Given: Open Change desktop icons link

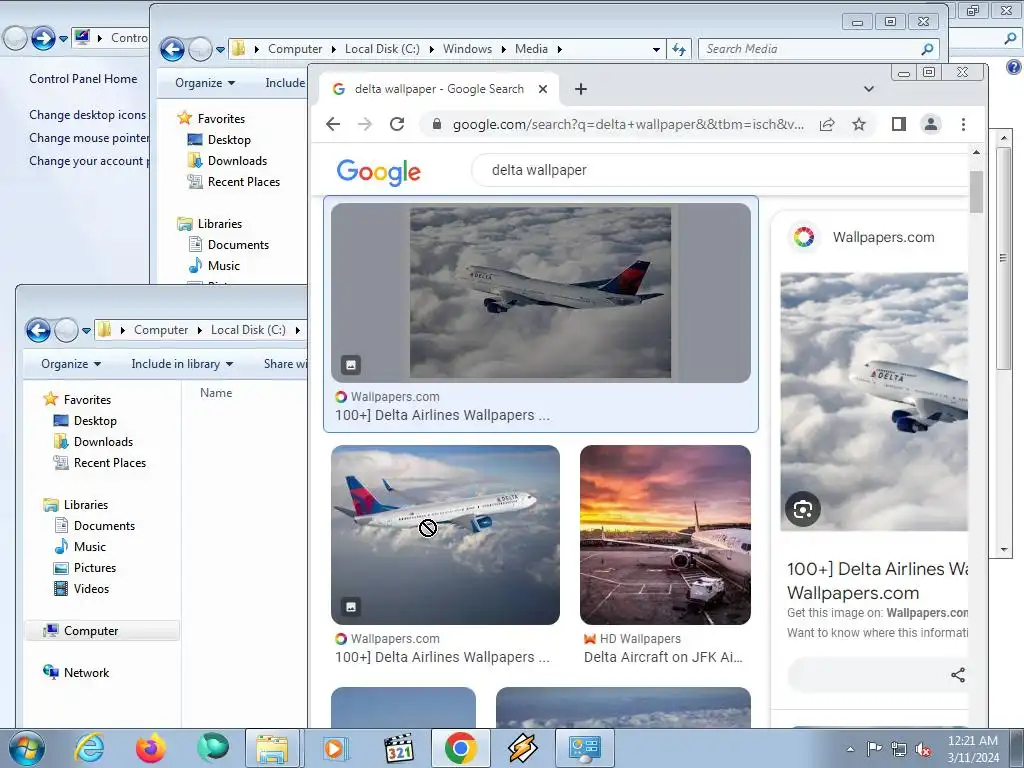Looking at the screenshot, I should [88, 115].
